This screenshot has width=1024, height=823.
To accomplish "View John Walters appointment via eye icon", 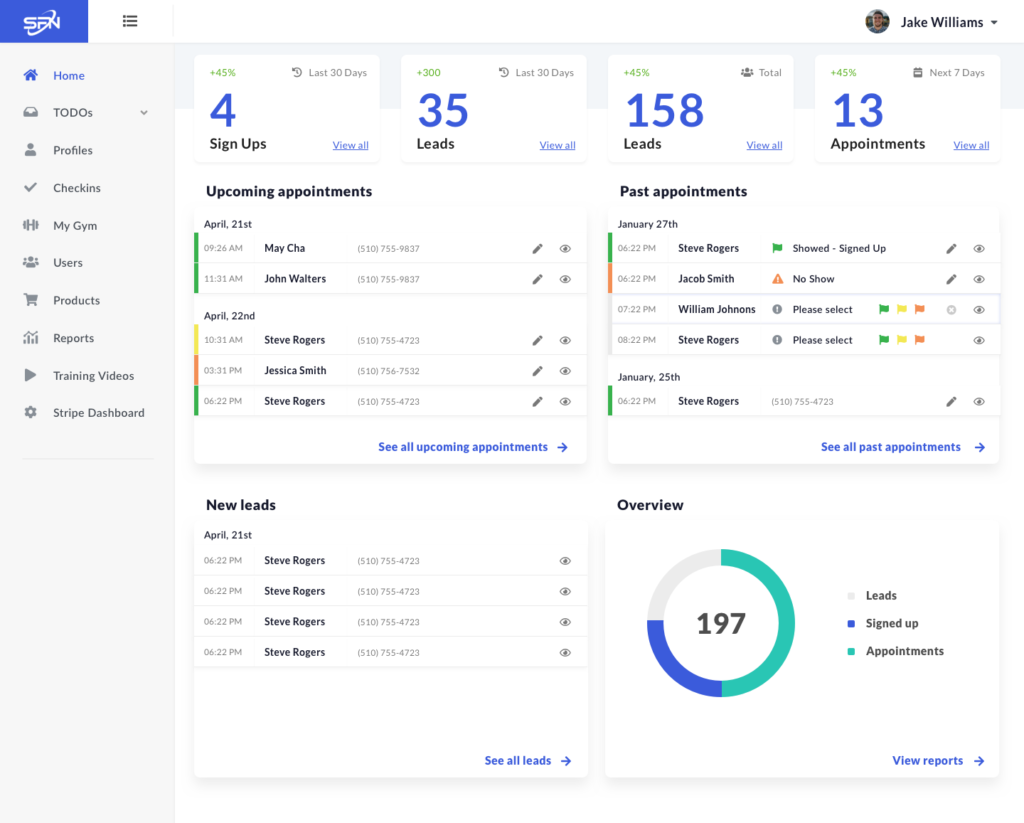I will pos(566,280).
